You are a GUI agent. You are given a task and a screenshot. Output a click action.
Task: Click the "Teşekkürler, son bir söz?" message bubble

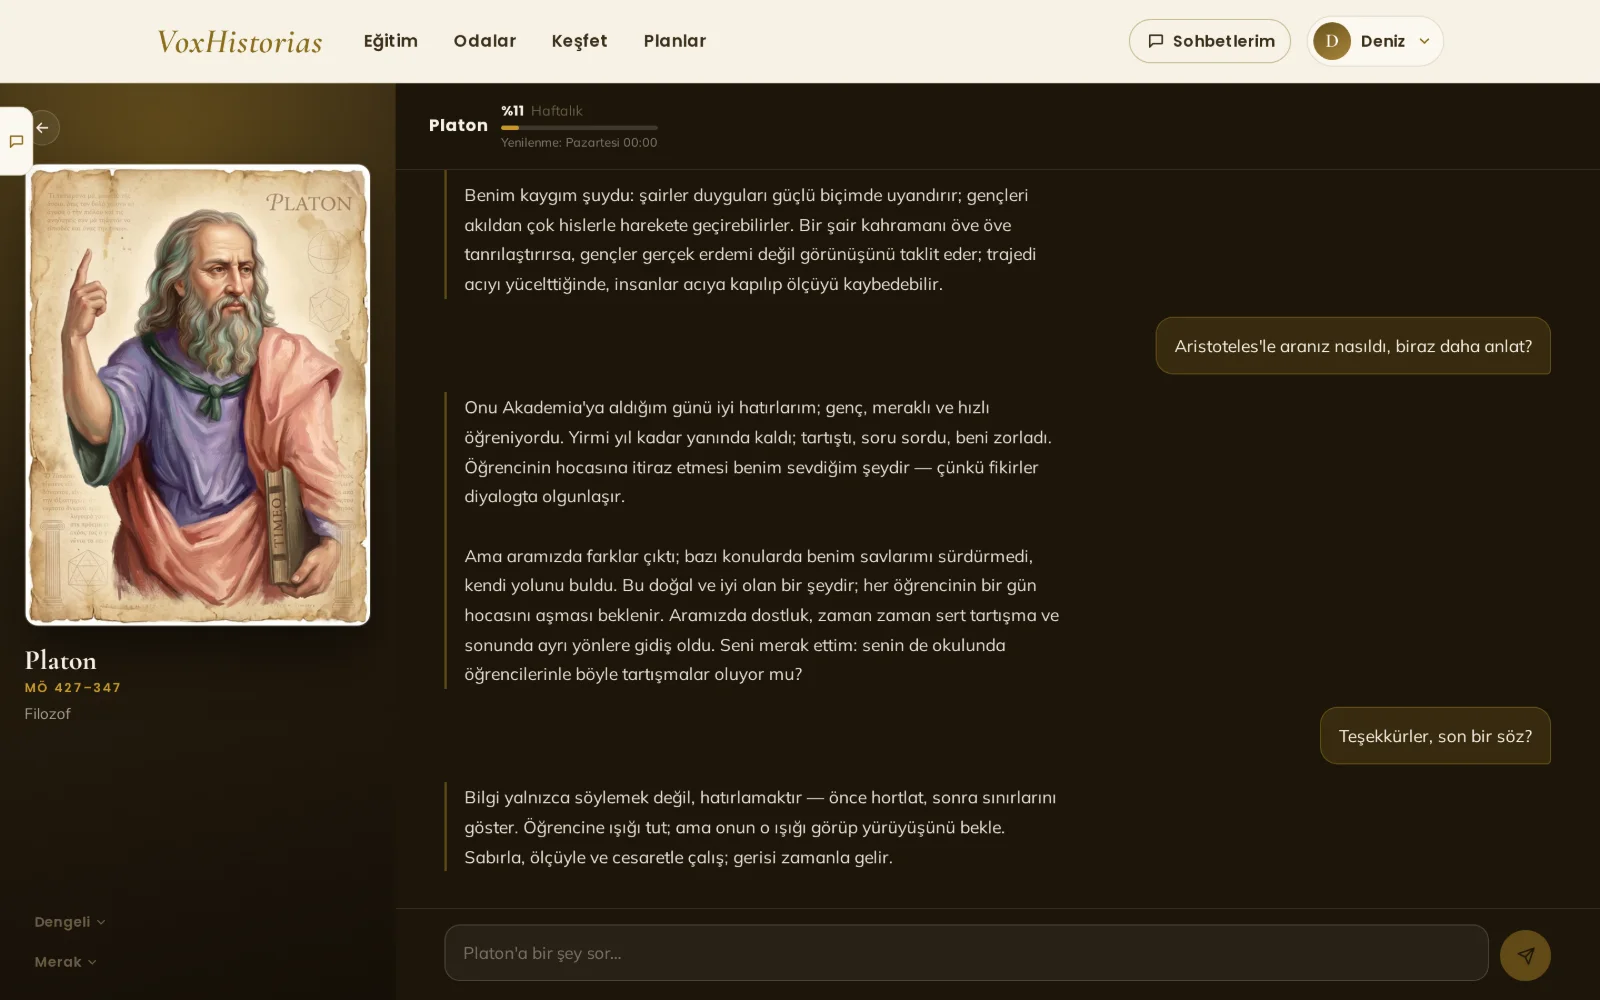click(1435, 736)
